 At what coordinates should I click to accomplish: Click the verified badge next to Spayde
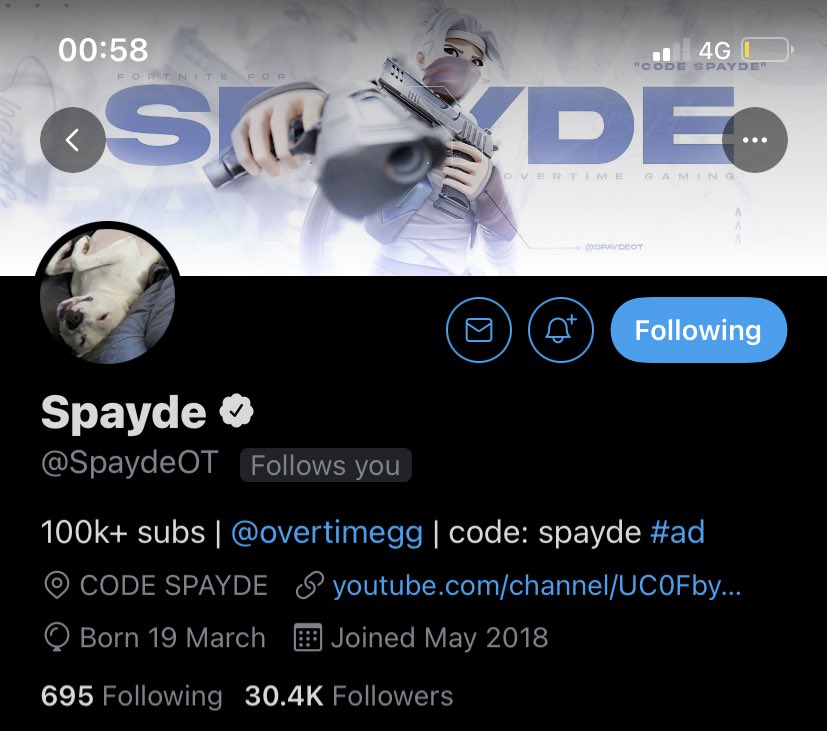[x=236, y=411]
